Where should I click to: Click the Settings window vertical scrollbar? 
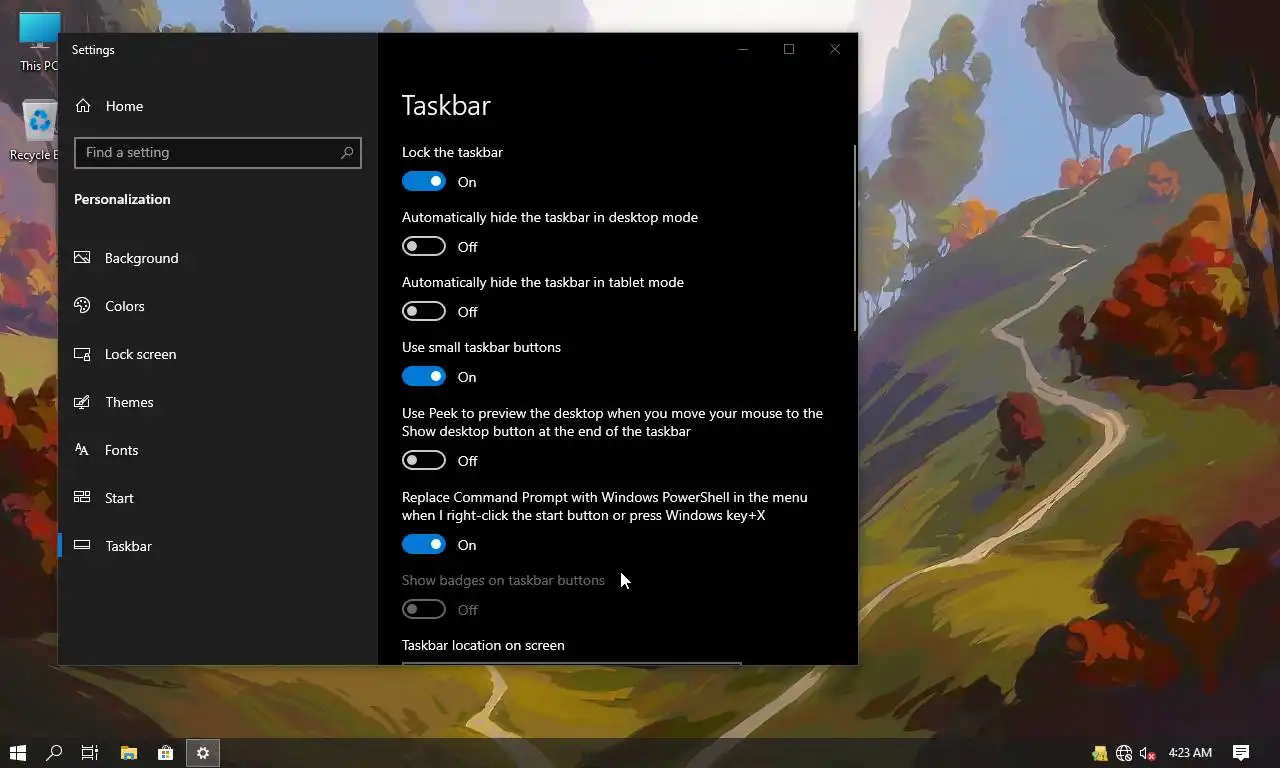pos(854,238)
